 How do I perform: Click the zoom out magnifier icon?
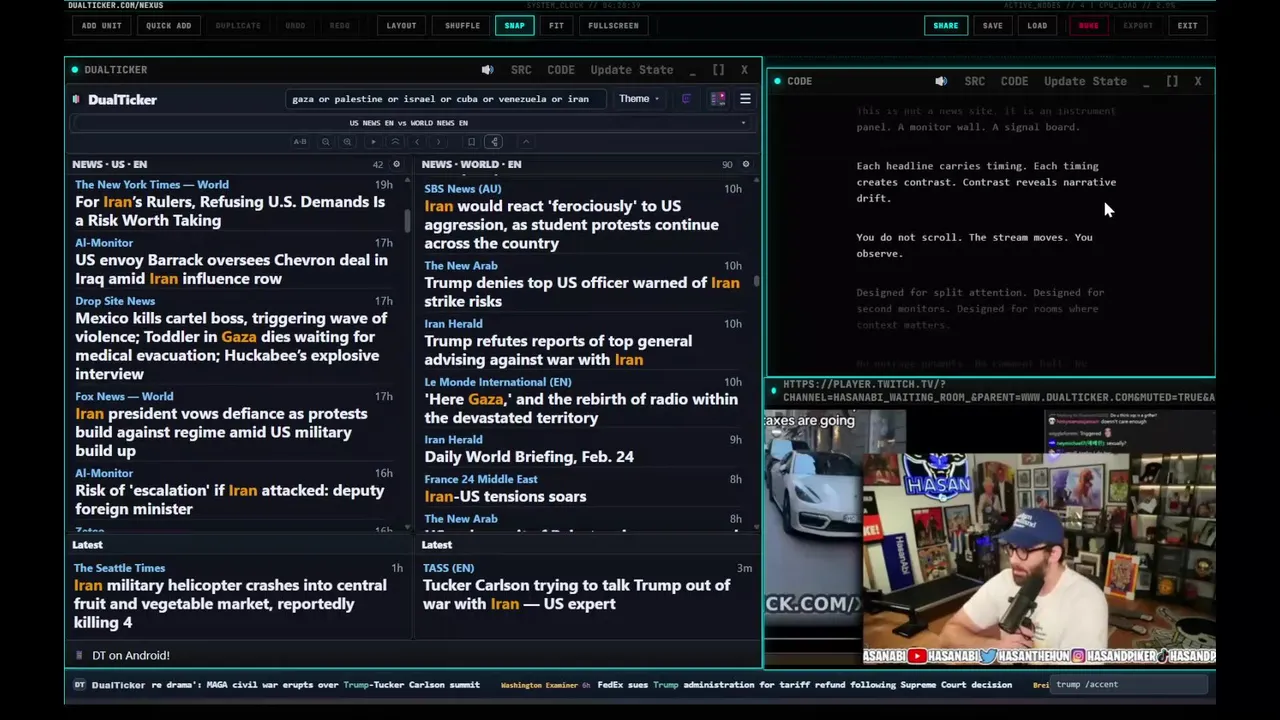(x=325, y=142)
